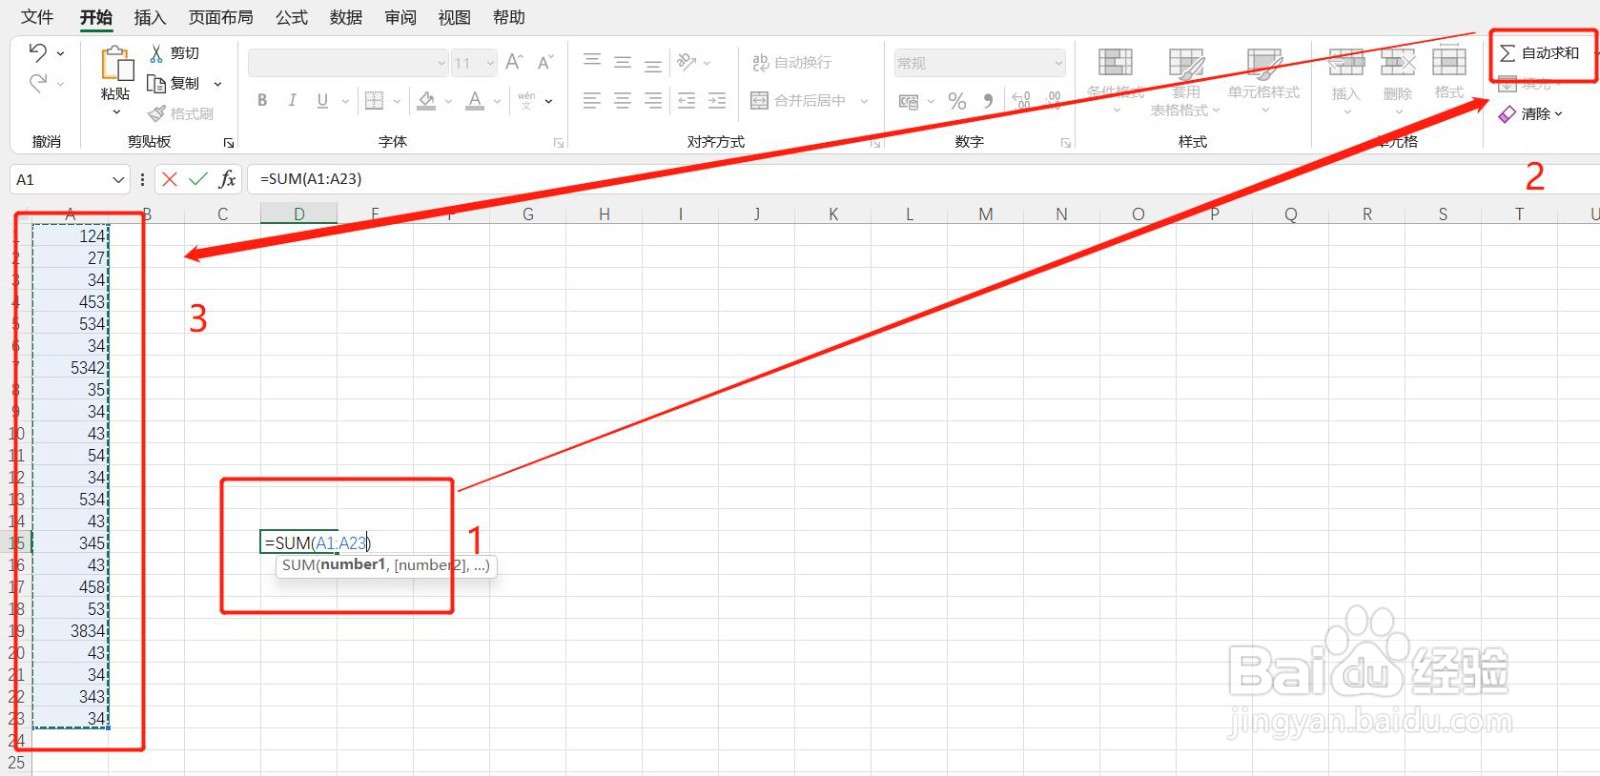Toggle Italic formatting
This screenshot has width=1600, height=776.
[x=292, y=100]
